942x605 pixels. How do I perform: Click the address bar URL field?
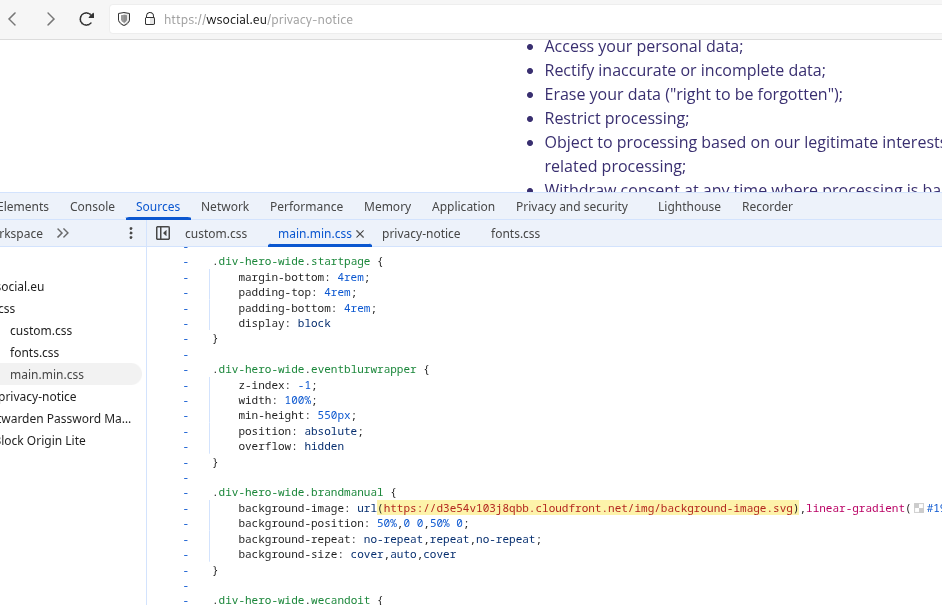coord(500,19)
